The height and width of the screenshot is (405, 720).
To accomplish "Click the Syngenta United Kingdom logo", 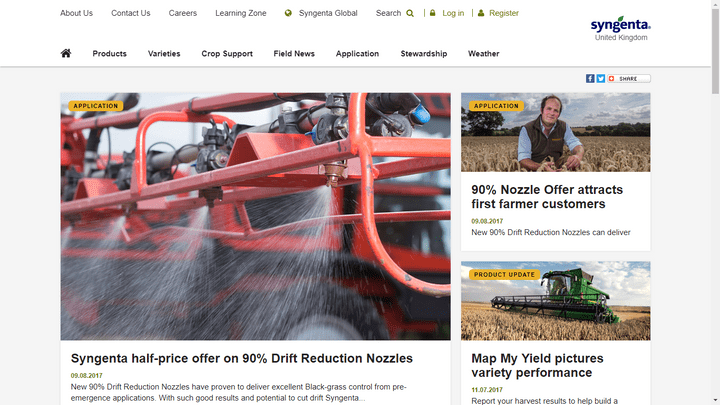I will [x=621, y=28].
